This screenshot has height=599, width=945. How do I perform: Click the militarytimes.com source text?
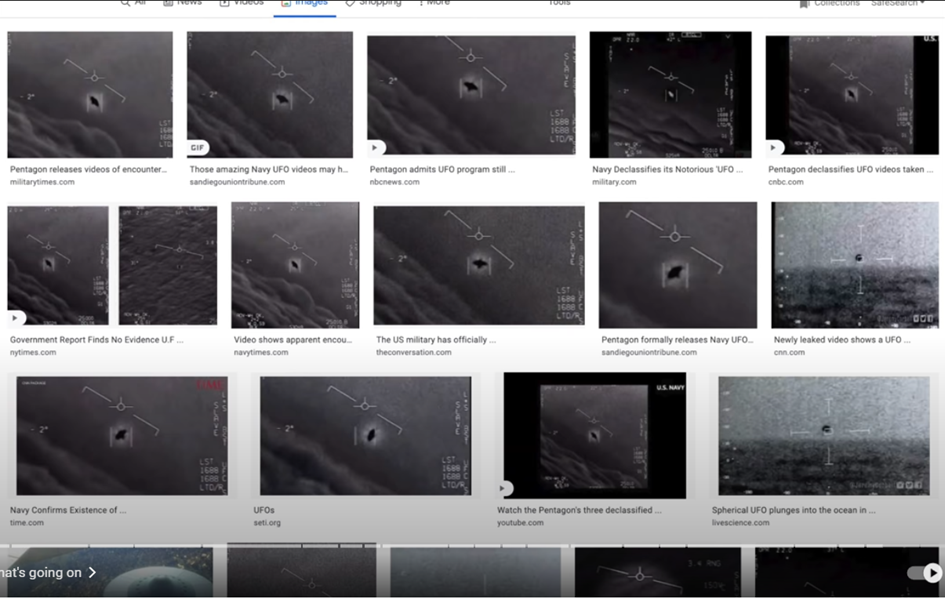[x=42, y=182]
